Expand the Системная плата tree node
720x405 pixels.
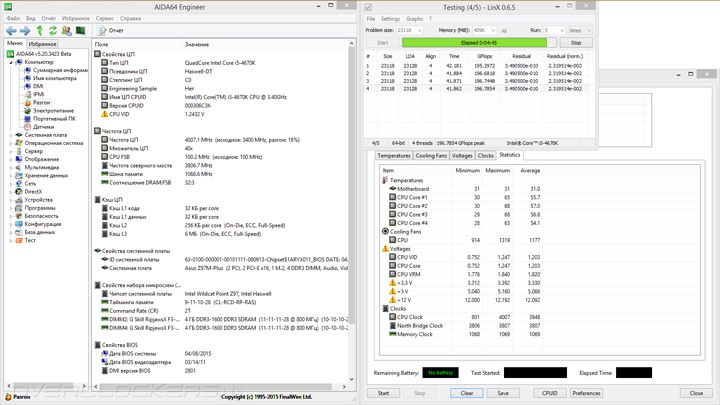coord(11,135)
